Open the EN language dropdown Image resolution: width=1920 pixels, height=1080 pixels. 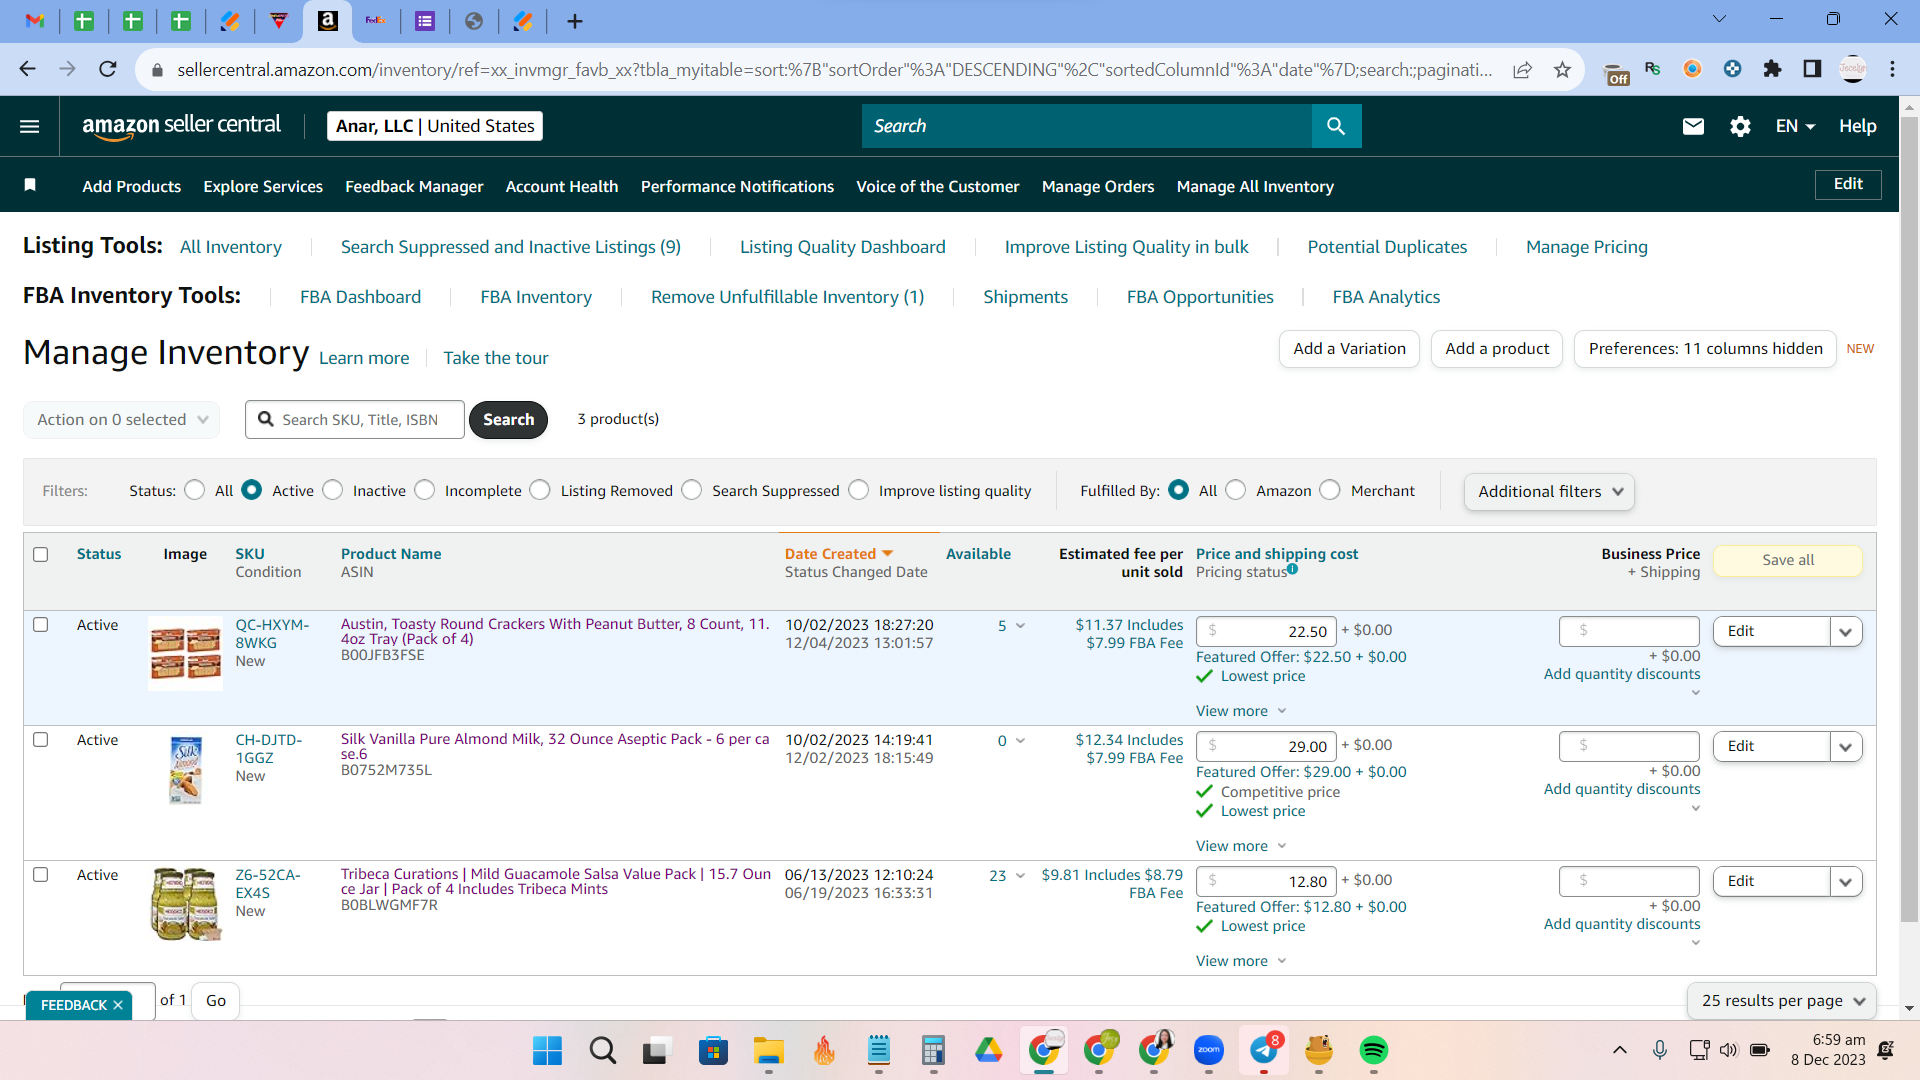(x=1795, y=126)
